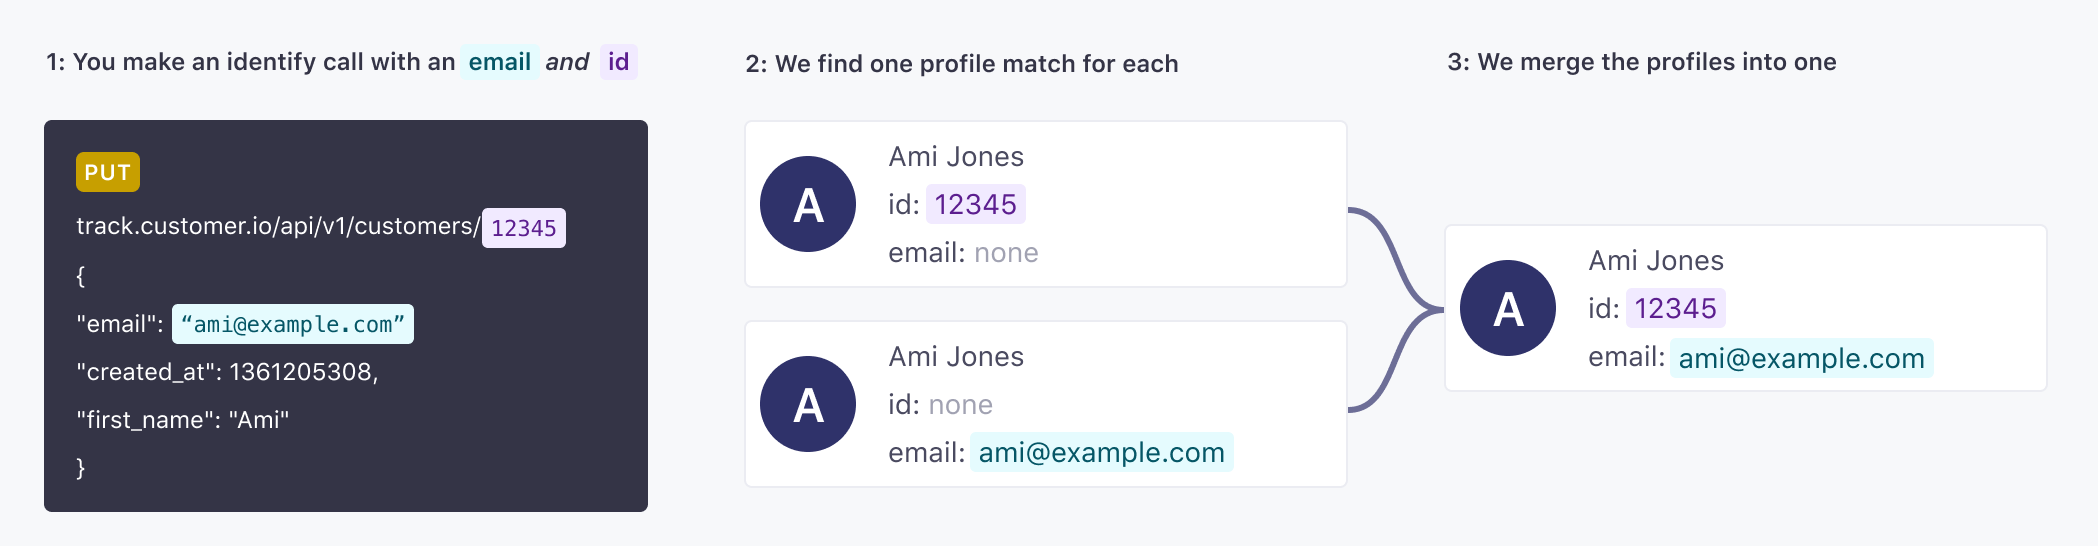Screen dimensions: 2098x546
Task: Click the purple id tag in step 1 heading
Action: [619, 62]
